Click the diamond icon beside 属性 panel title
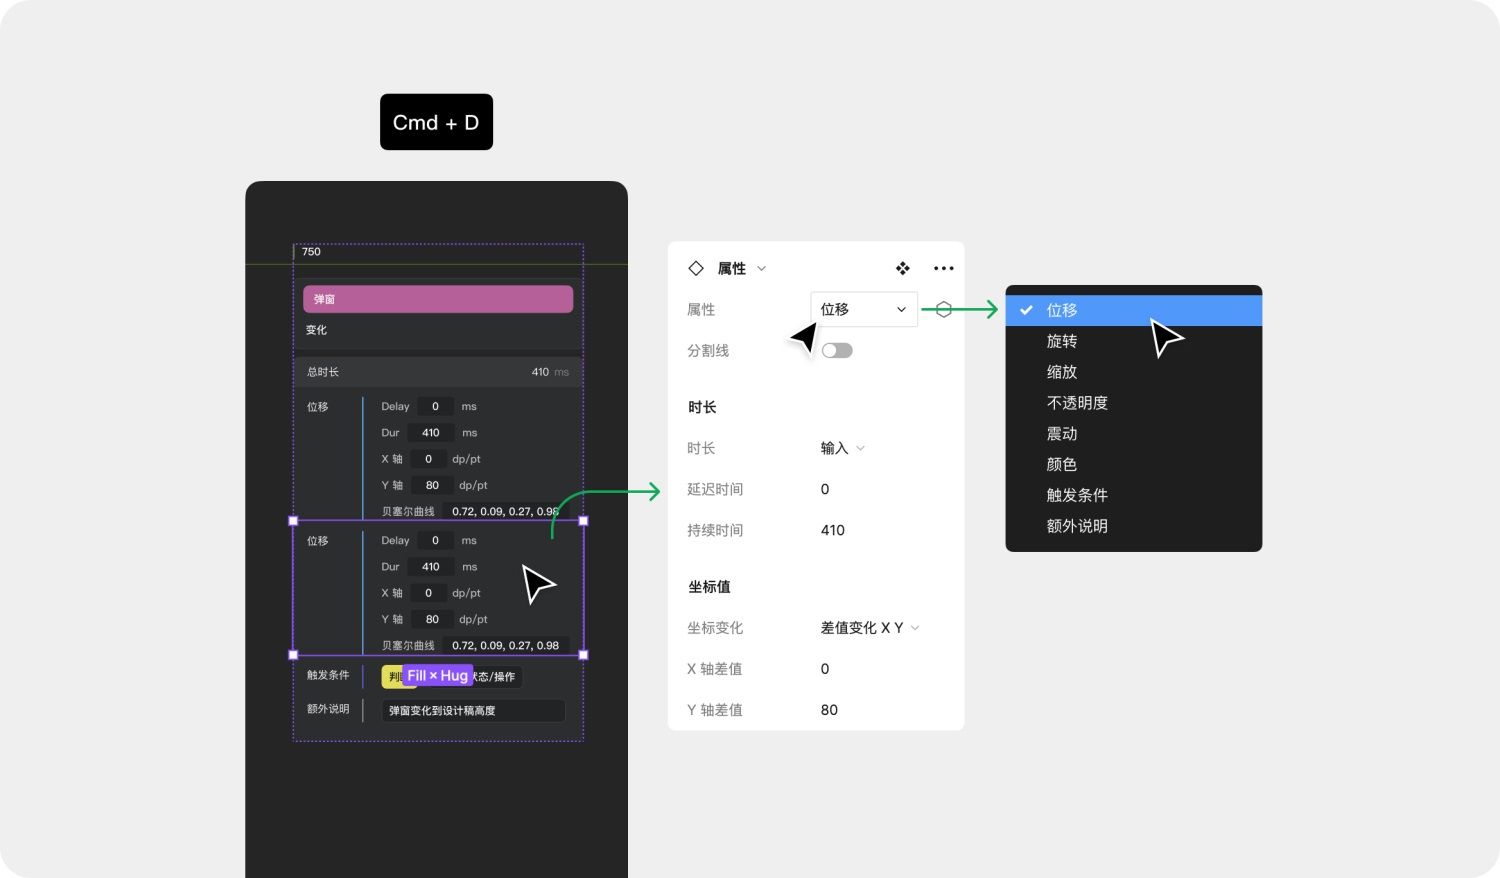The width and height of the screenshot is (1500, 878). point(696,268)
